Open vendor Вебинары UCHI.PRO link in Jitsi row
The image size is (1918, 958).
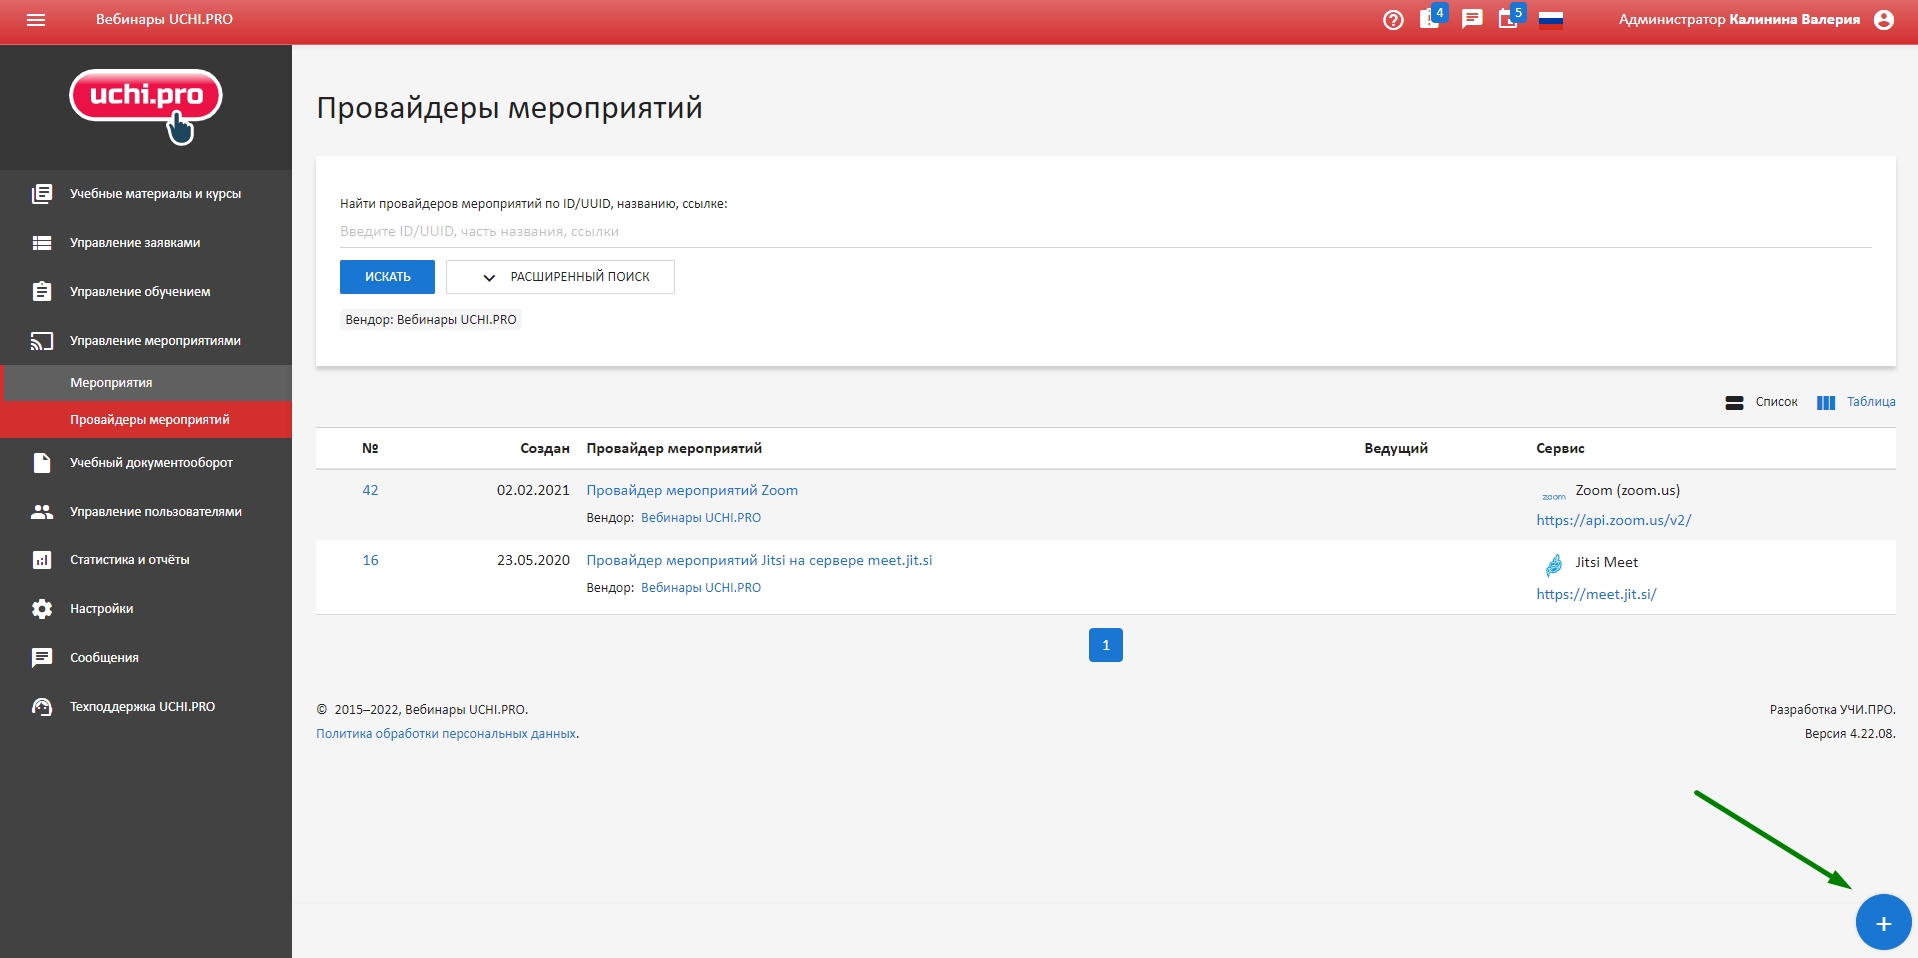701,588
